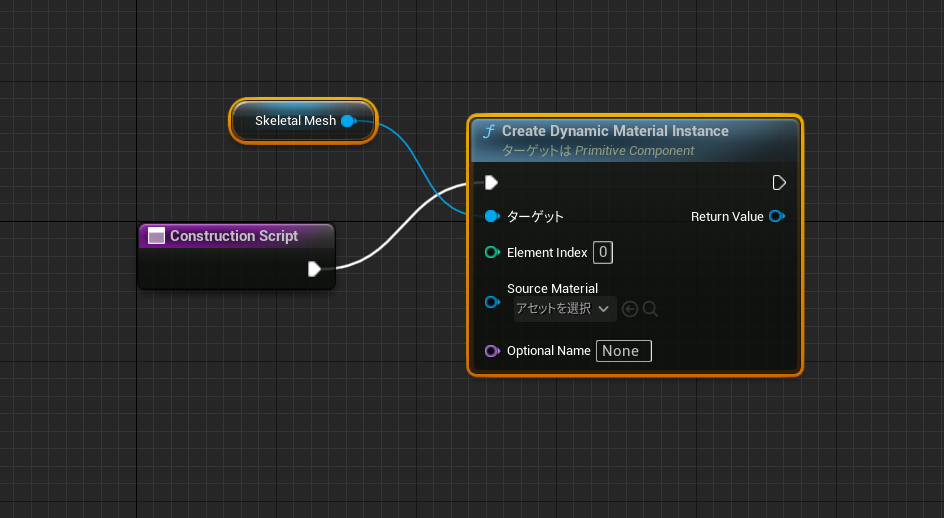Click the purple Optional Name pin
This screenshot has height=518, width=944.
click(x=491, y=351)
